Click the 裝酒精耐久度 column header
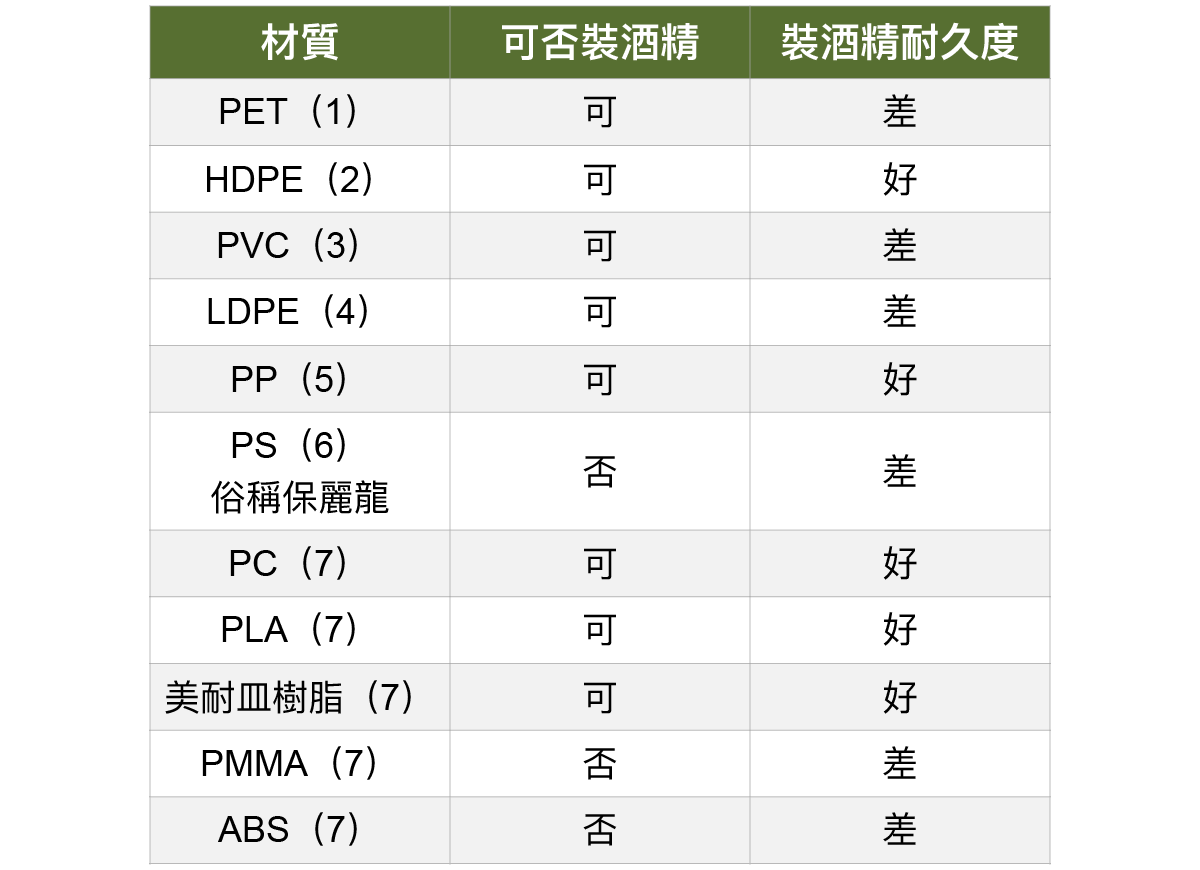Viewport: 1200px width, 870px height. point(900,42)
